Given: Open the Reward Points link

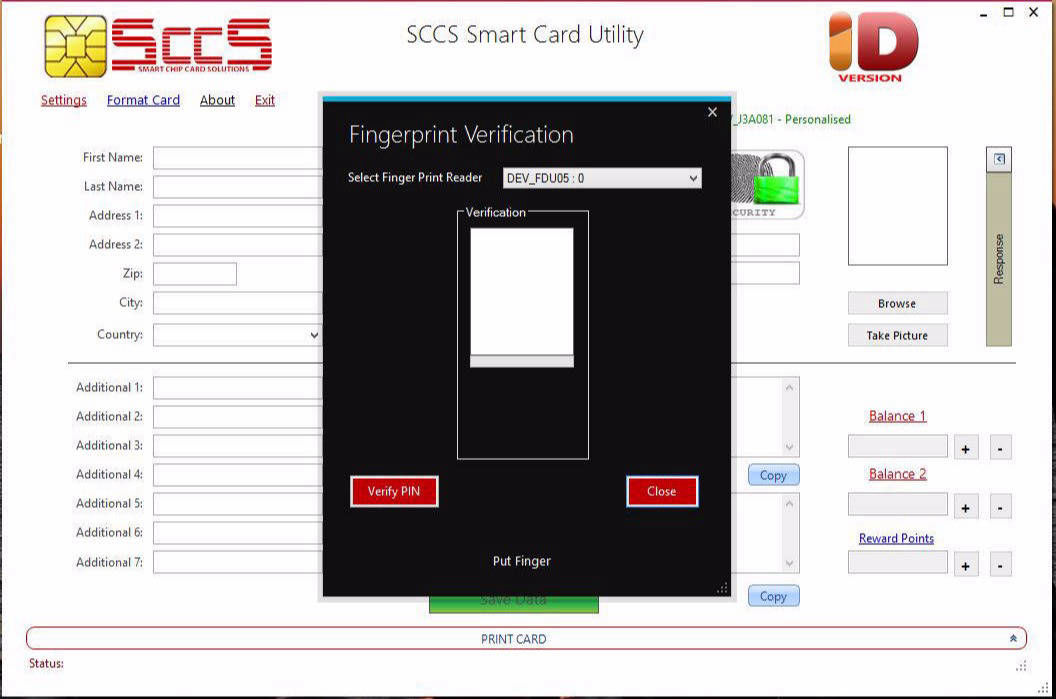Looking at the screenshot, I should pyautogui.click(x=896, y=538).
